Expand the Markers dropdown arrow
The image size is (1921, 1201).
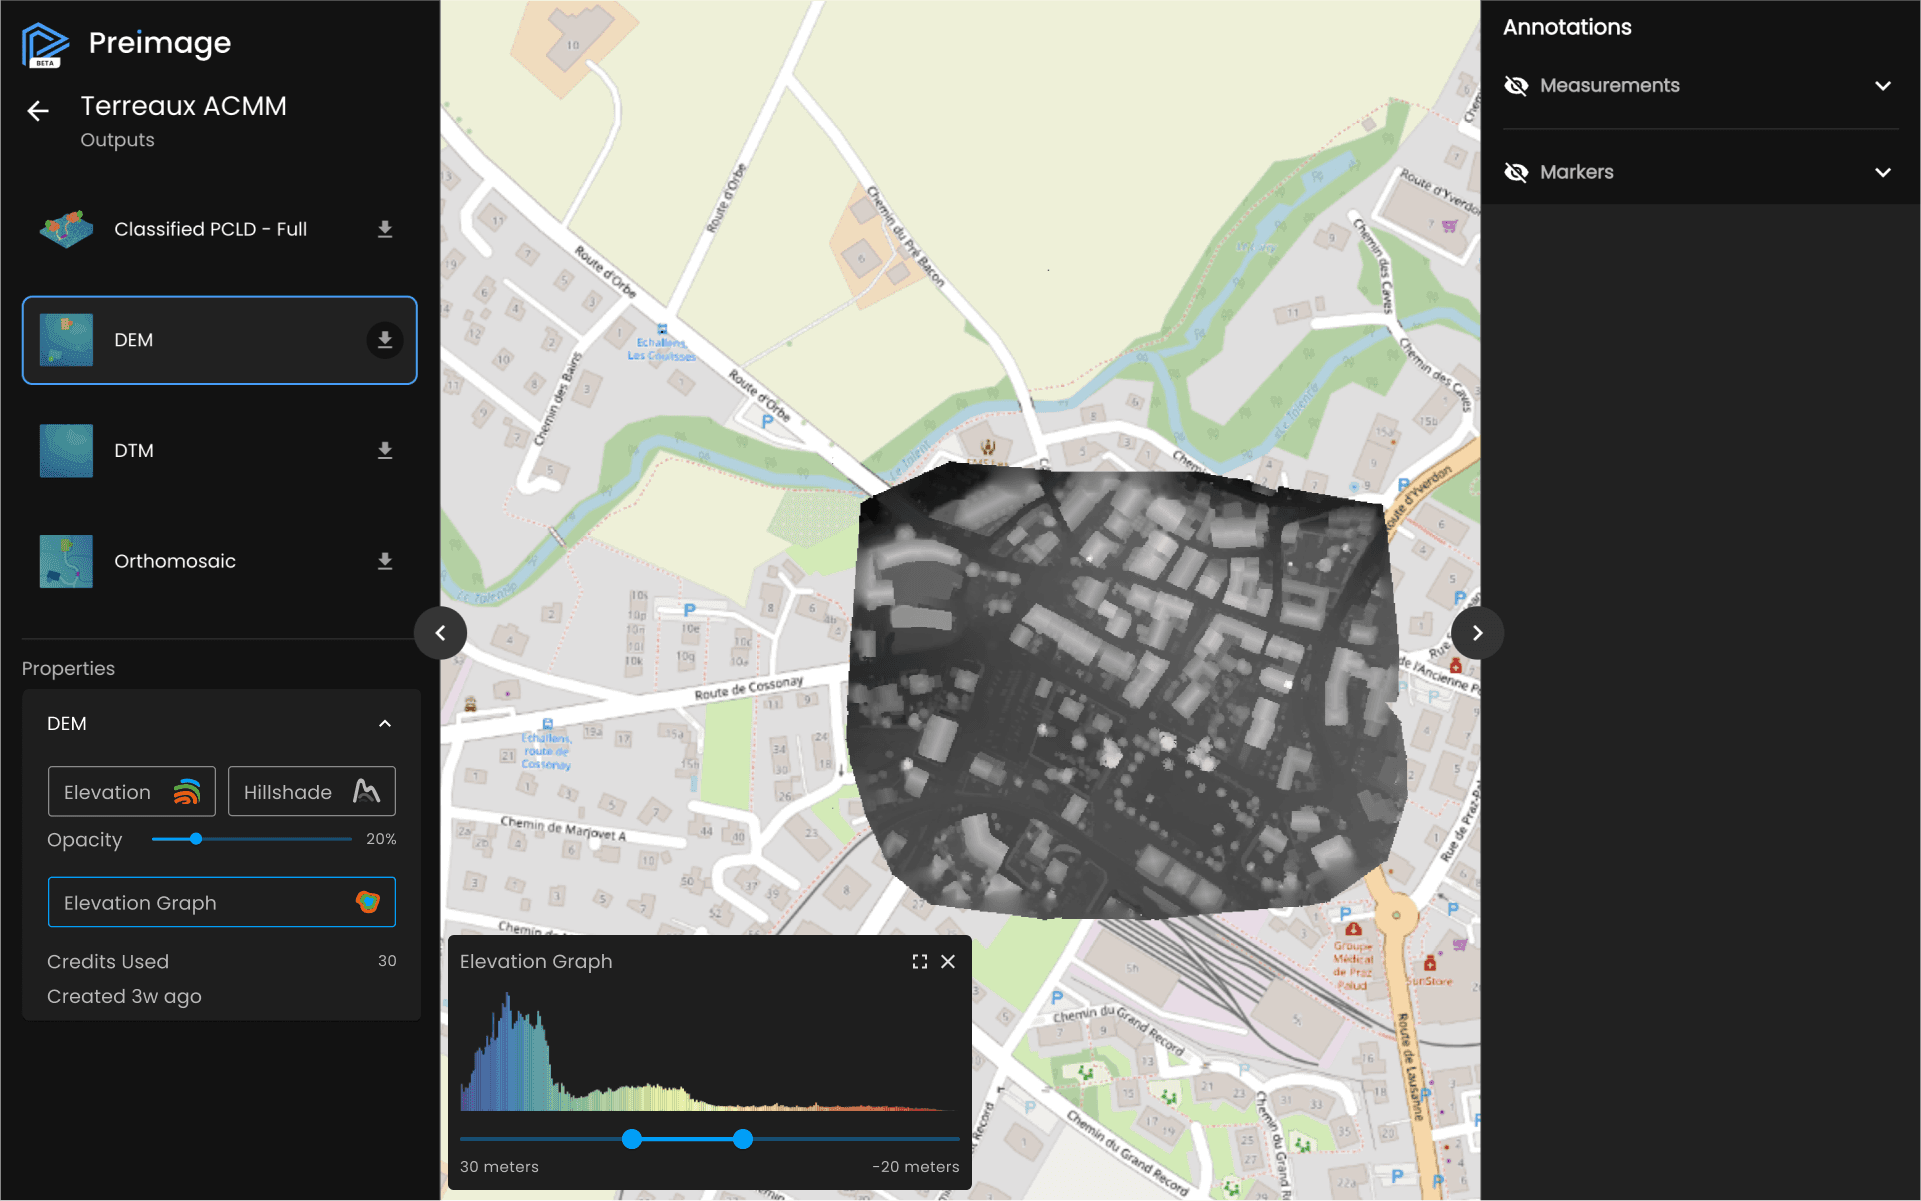tap(1882, 172)
